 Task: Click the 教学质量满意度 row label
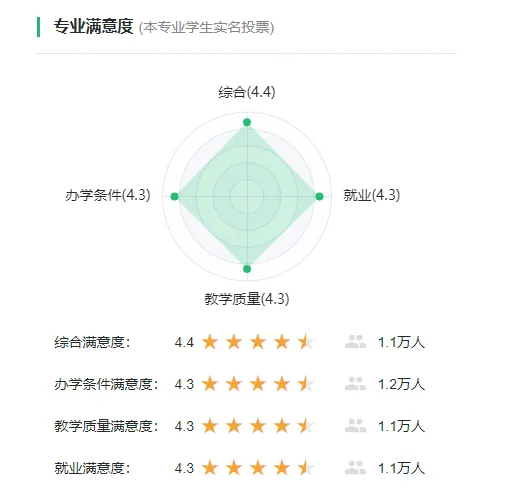pos(106,426)
